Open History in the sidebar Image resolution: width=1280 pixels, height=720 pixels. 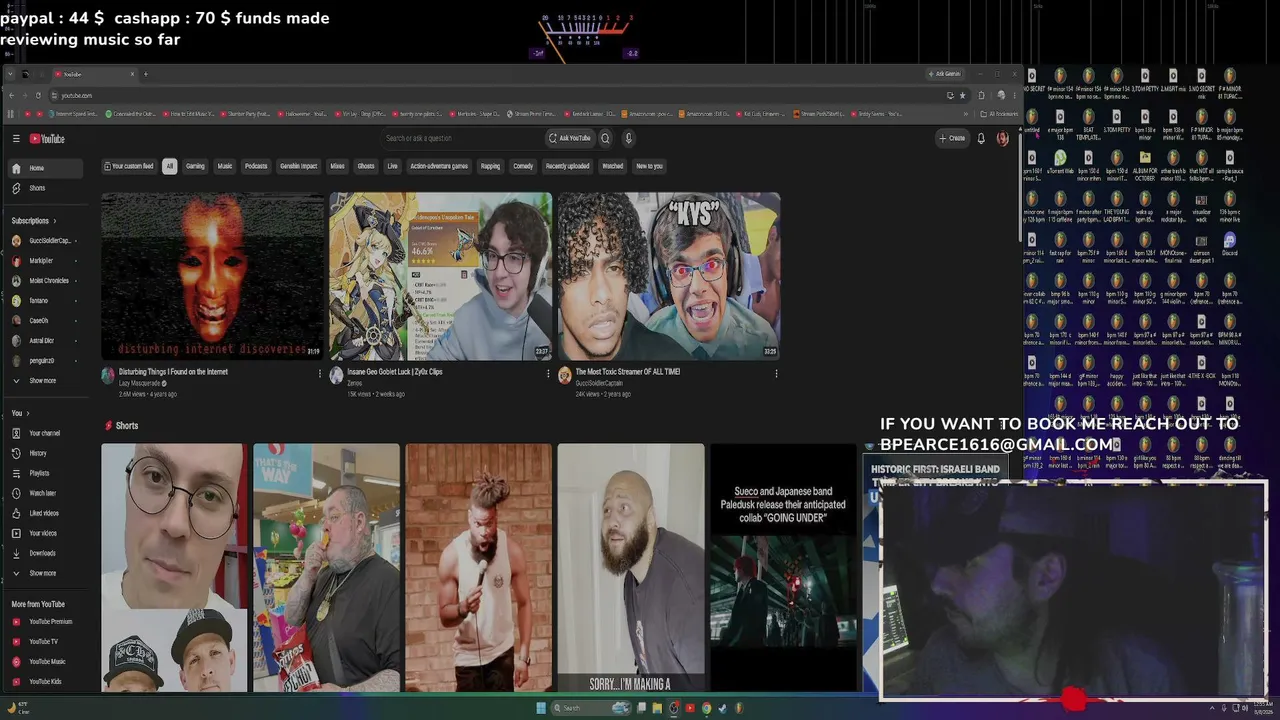point(46,453)
